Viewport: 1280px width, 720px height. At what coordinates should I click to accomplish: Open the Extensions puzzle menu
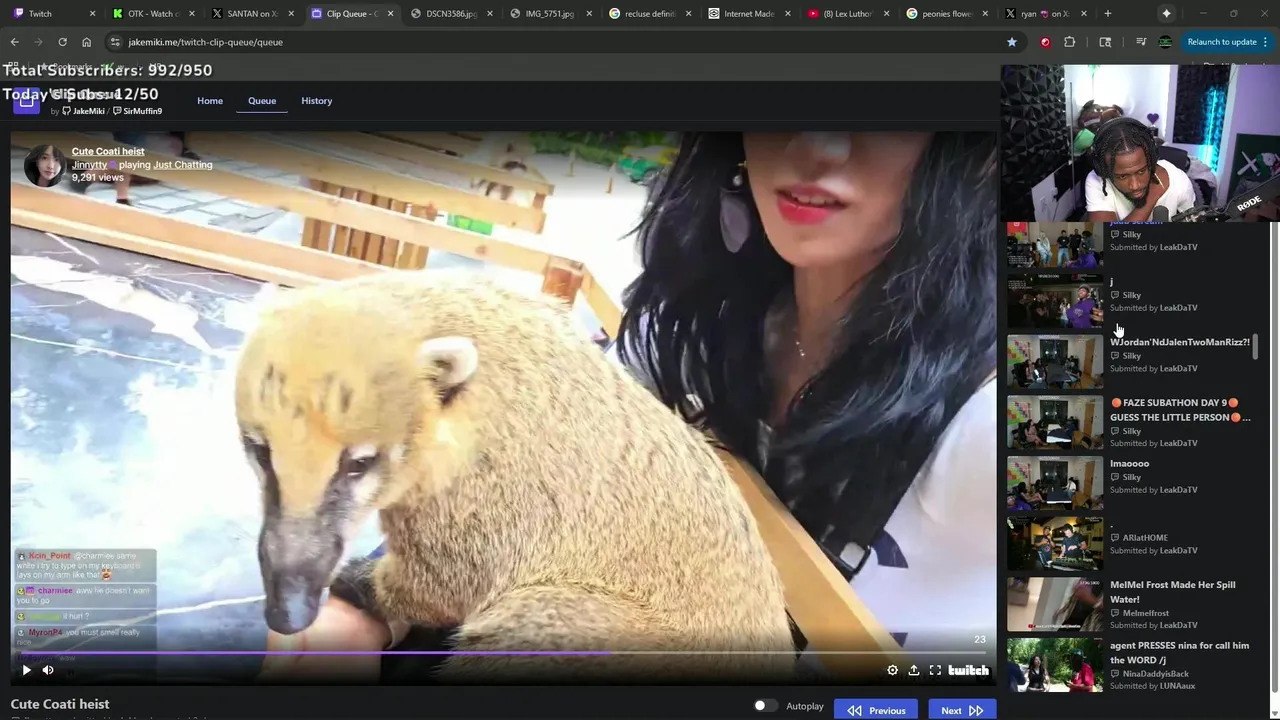tap(1070, 42)
